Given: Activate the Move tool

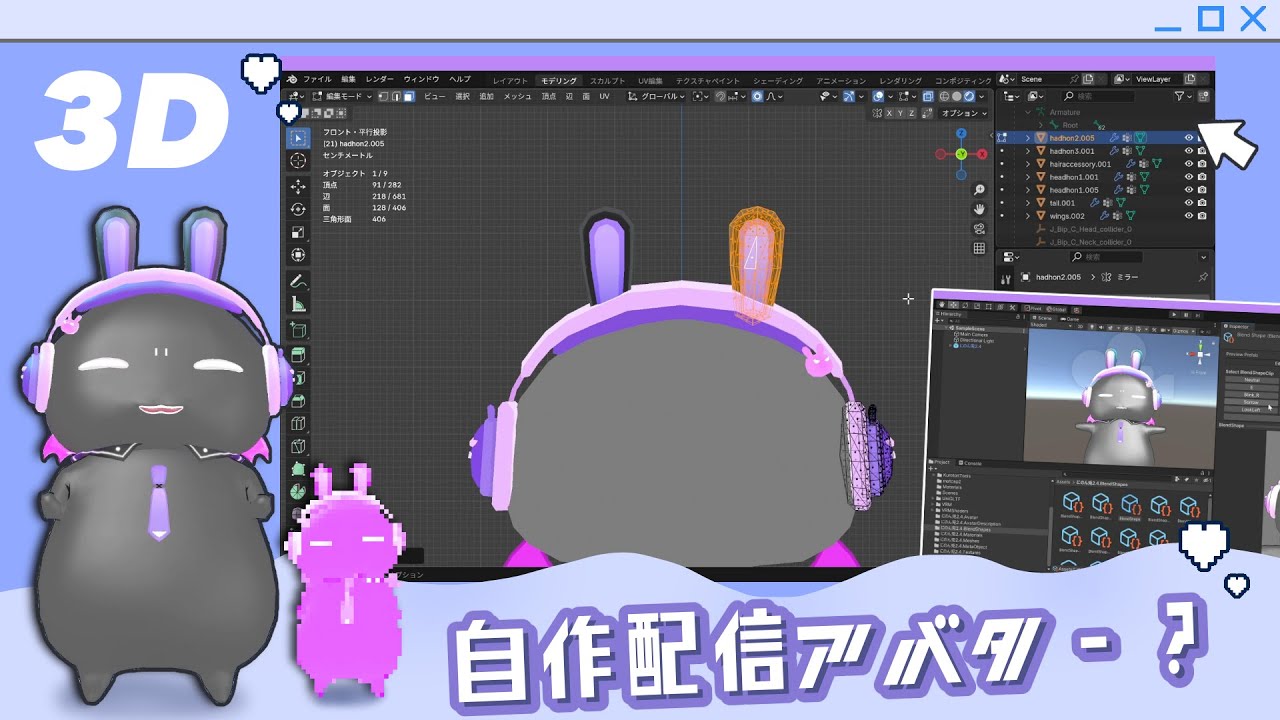Looking at the screenshot, I should tap(298, 186).
